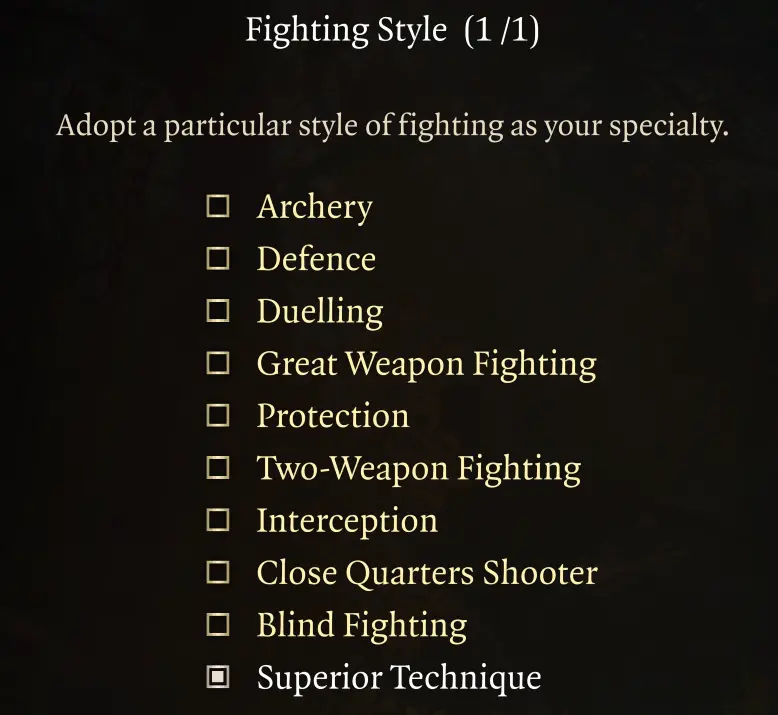Tick the Close Quarters Shooter checkbox
Screen dimensions: 778x715
pyautogui.click(x=218, y=572)
